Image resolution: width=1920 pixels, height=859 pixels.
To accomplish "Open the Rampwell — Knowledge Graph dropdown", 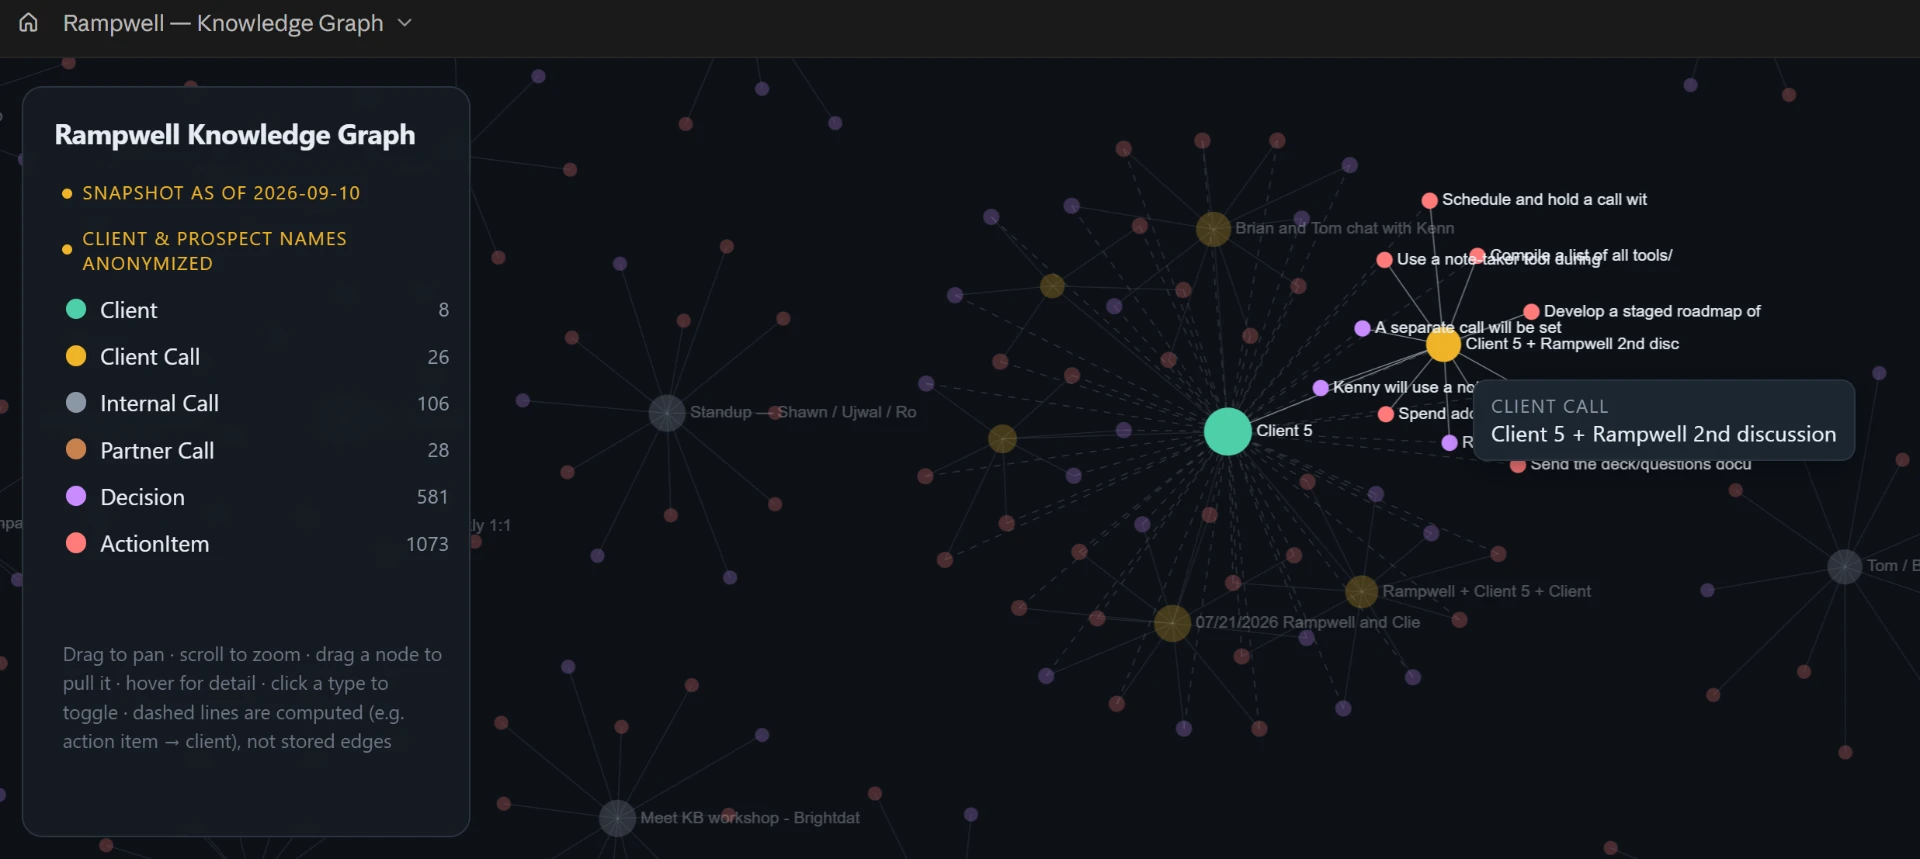I will coord(238,23).
